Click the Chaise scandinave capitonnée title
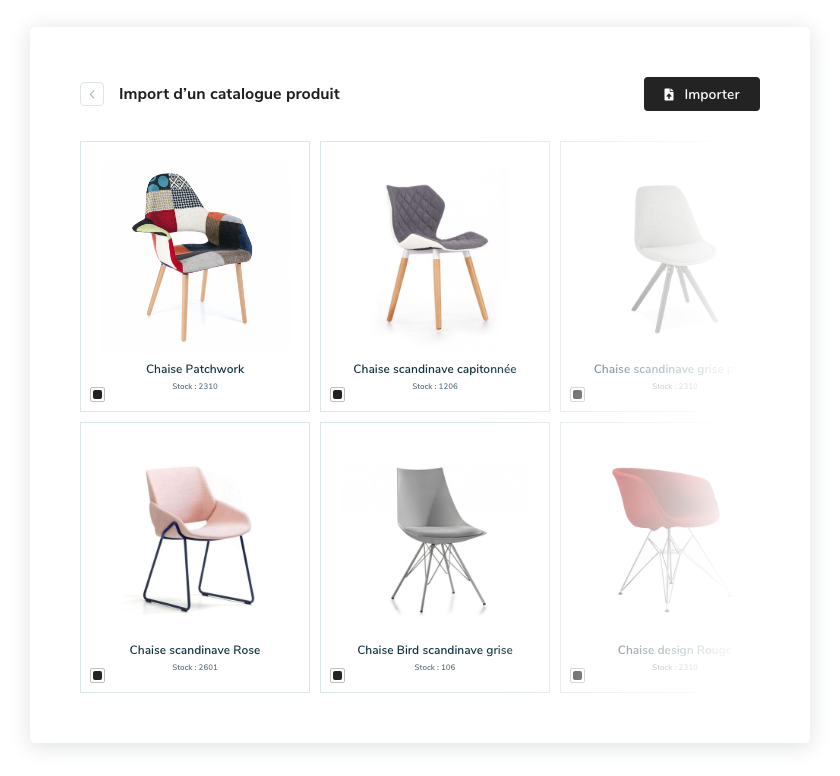 [x=434, y=369]
